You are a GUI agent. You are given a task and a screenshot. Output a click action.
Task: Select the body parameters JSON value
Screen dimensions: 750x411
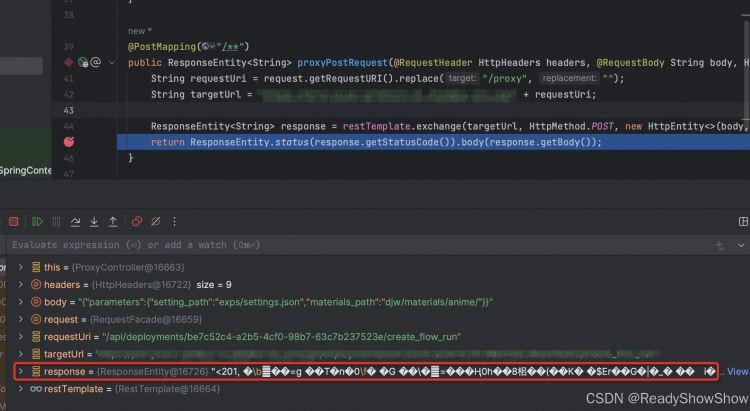(x=285, y=302)
